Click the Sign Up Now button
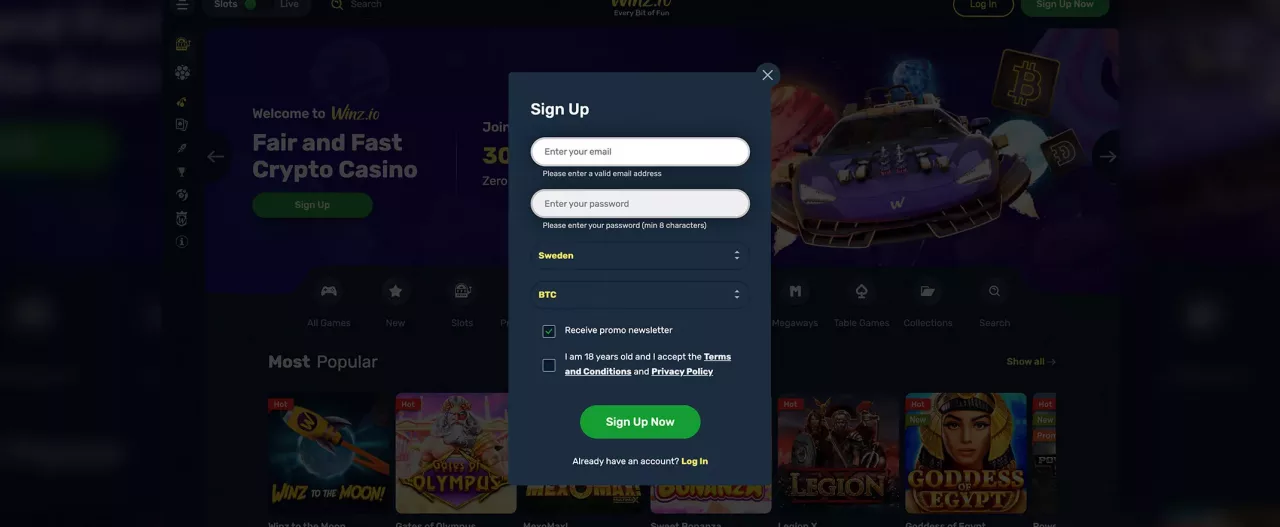 coord(640,422)
